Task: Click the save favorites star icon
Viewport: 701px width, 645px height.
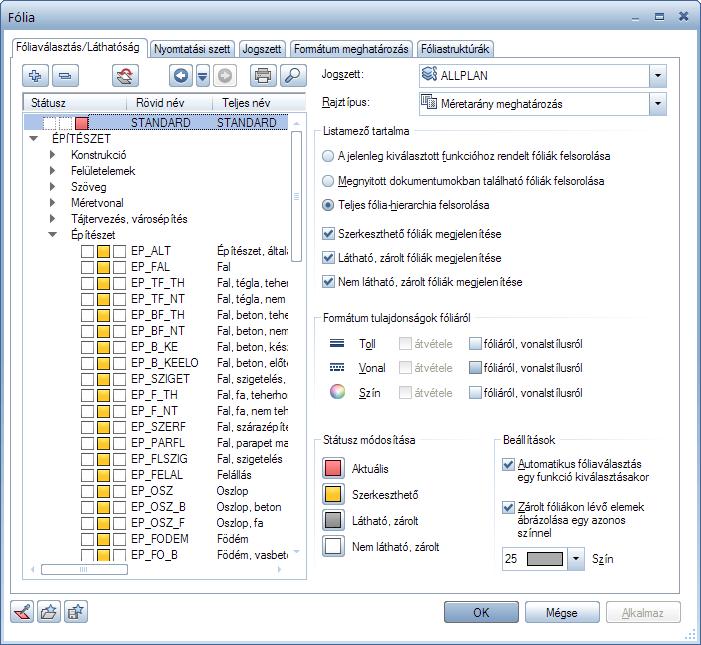Action: tap(76, 612)
